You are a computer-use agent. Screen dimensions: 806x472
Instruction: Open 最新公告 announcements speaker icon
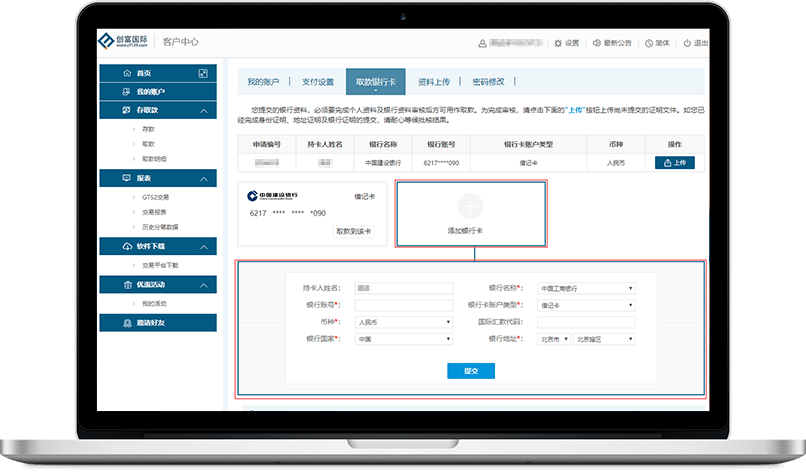(596, 43)
